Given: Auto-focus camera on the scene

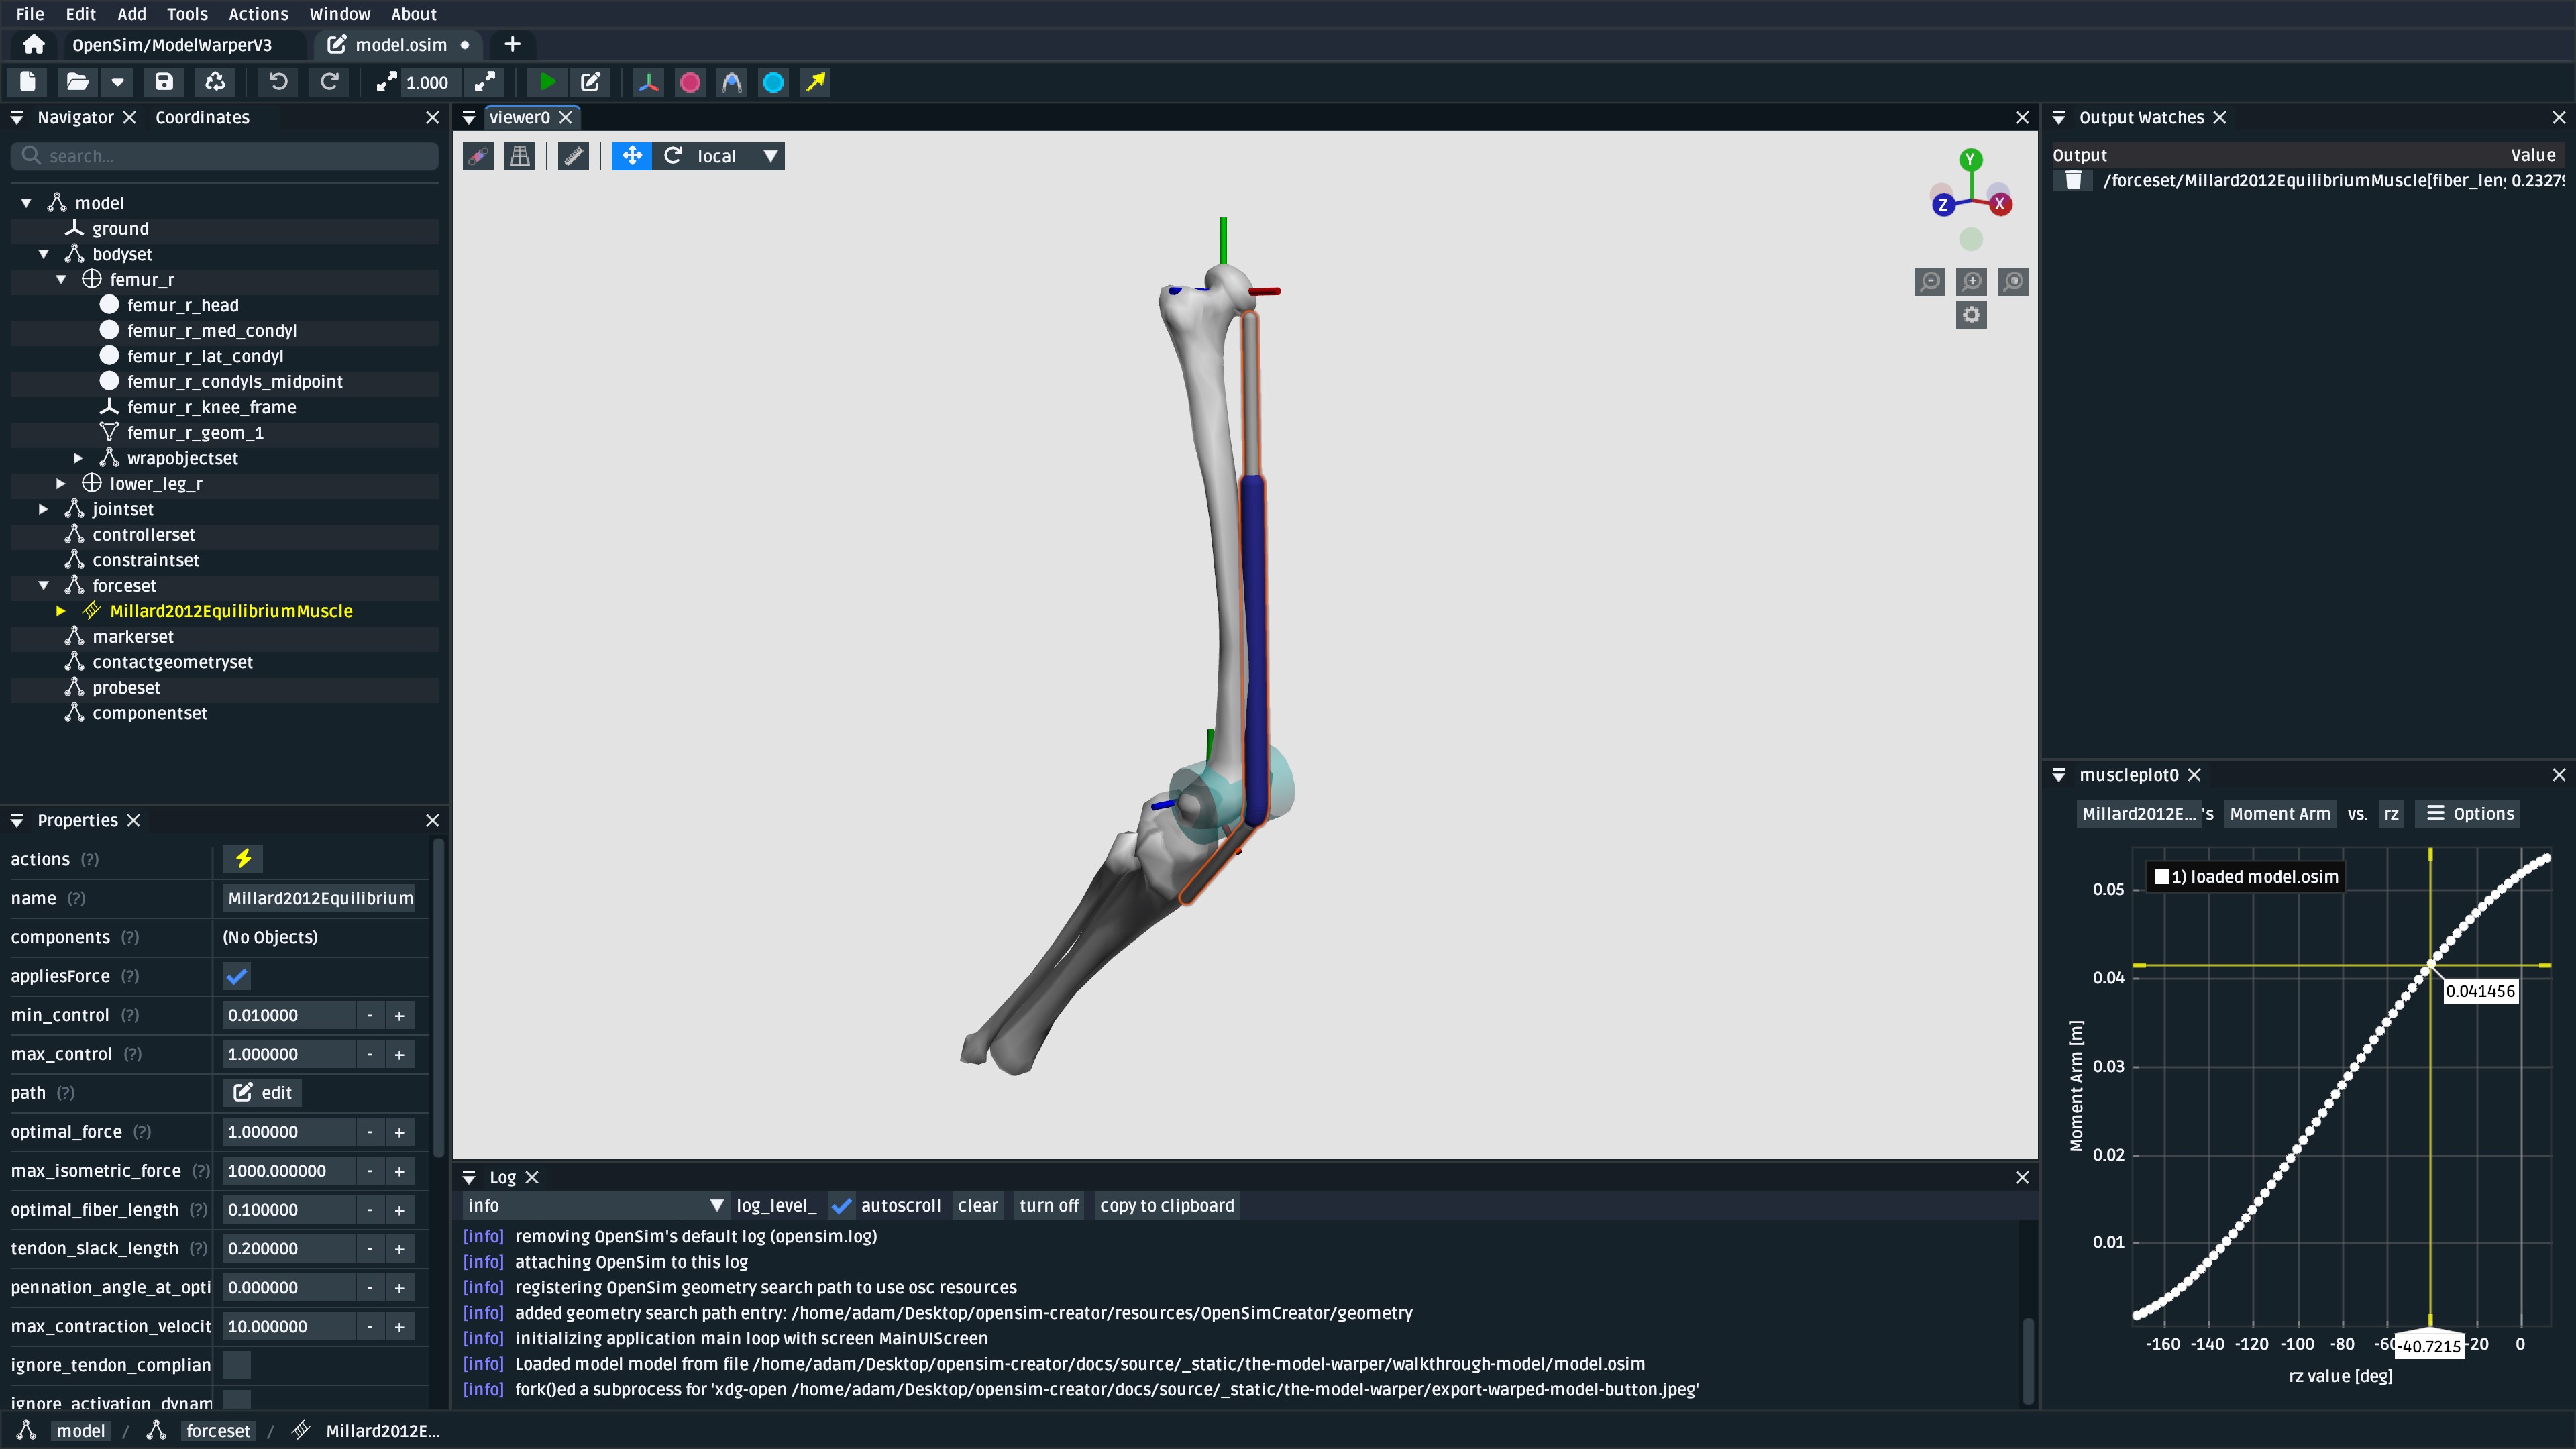Looking at the screenshot, I should point(2013,281).
